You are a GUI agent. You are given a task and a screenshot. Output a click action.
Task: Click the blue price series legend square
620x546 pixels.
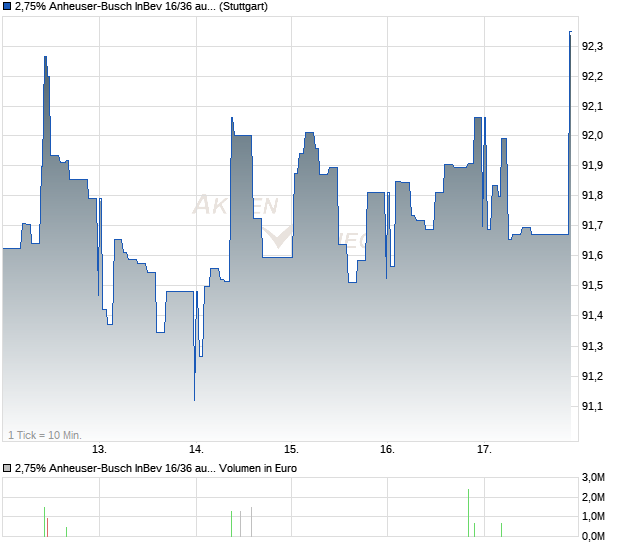tap(7, 7)
